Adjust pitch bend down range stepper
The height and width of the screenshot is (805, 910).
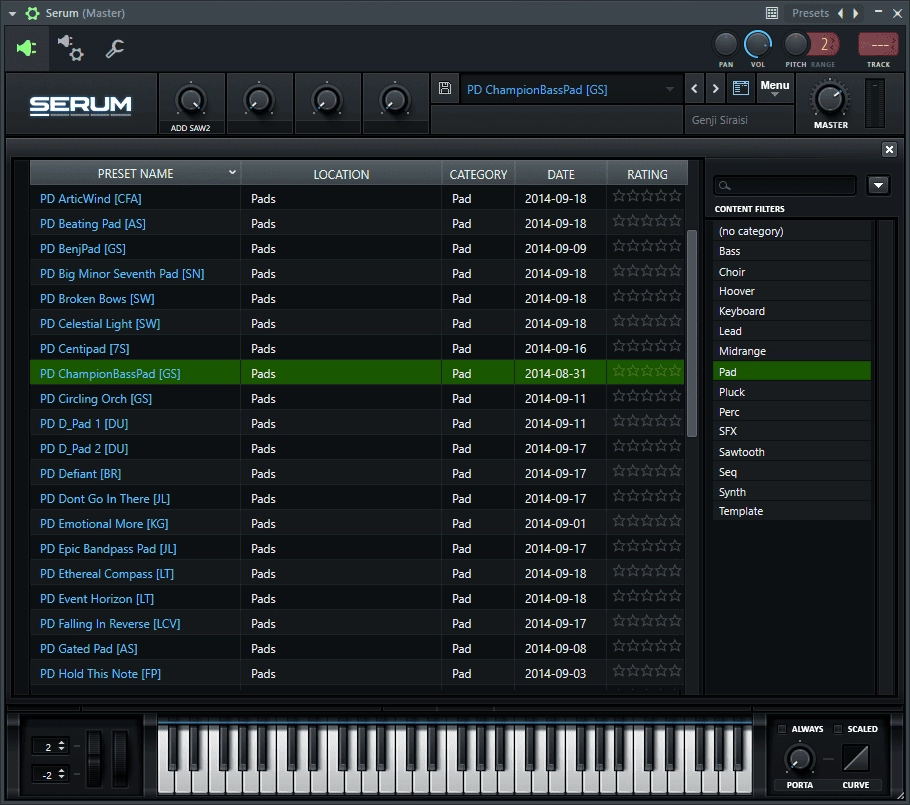point(62,774)
